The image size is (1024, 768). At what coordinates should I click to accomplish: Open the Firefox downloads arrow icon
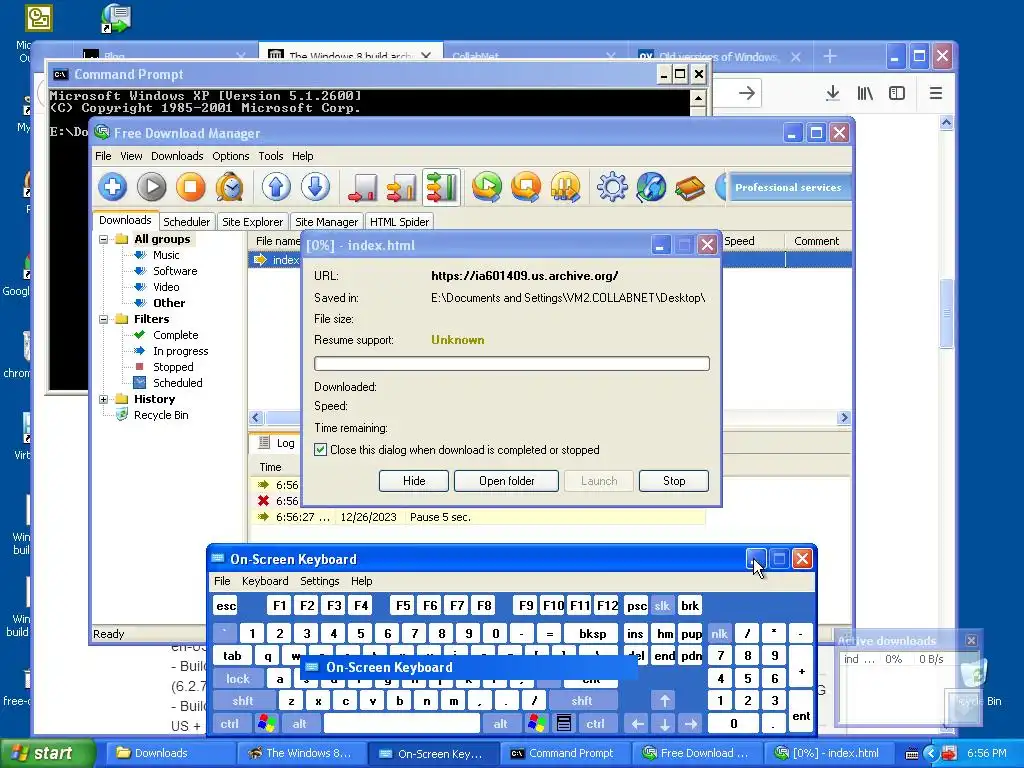click(833, 93)
